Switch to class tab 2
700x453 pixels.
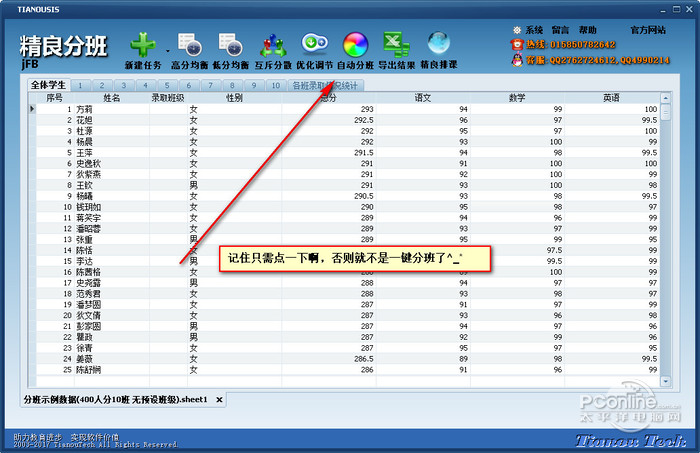tap(102, 85)
